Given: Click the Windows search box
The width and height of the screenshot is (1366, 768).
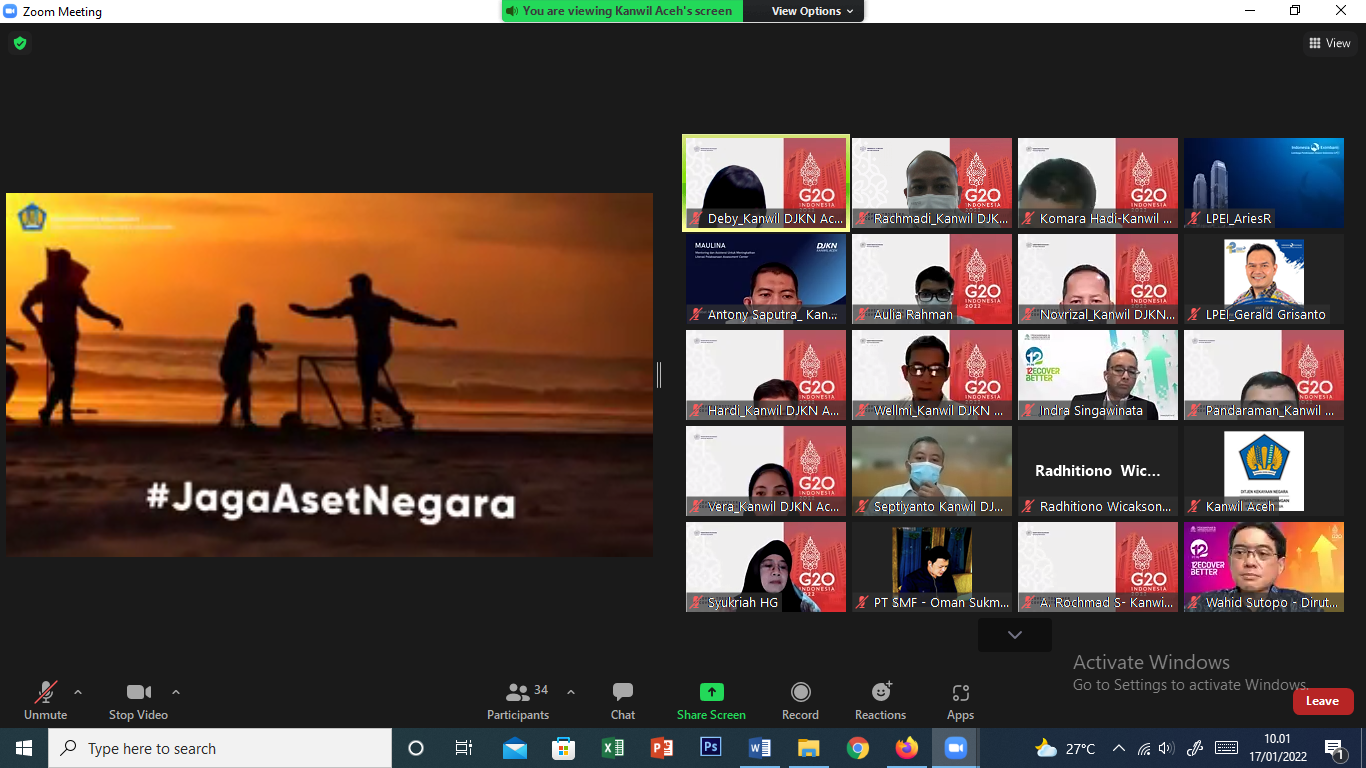Looking at the screenshot, I should point(220,748).
